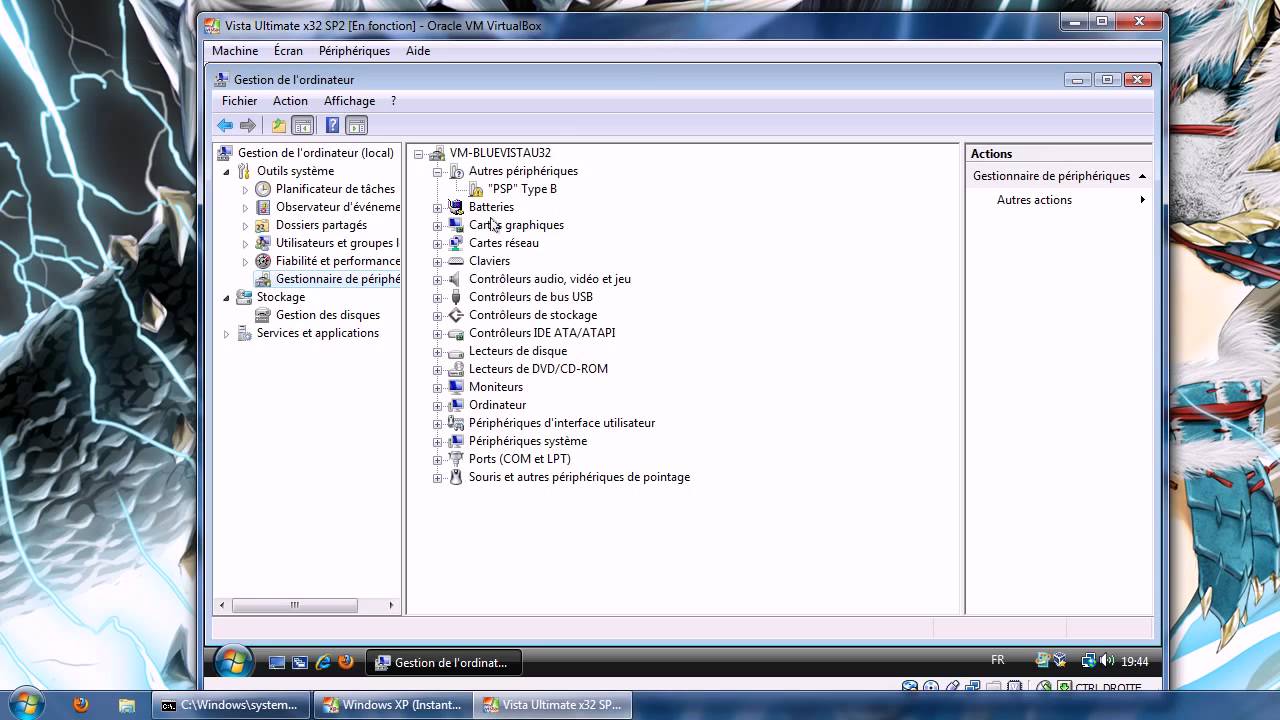This screenshot has width=1280, height=720.
Task: Click the 19:44 clock in the VM tray
Action: pyautogui.click(x=1134, y=661)
